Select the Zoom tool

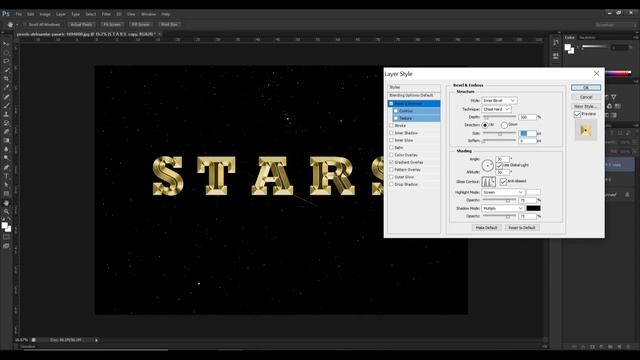coord(6,211)
